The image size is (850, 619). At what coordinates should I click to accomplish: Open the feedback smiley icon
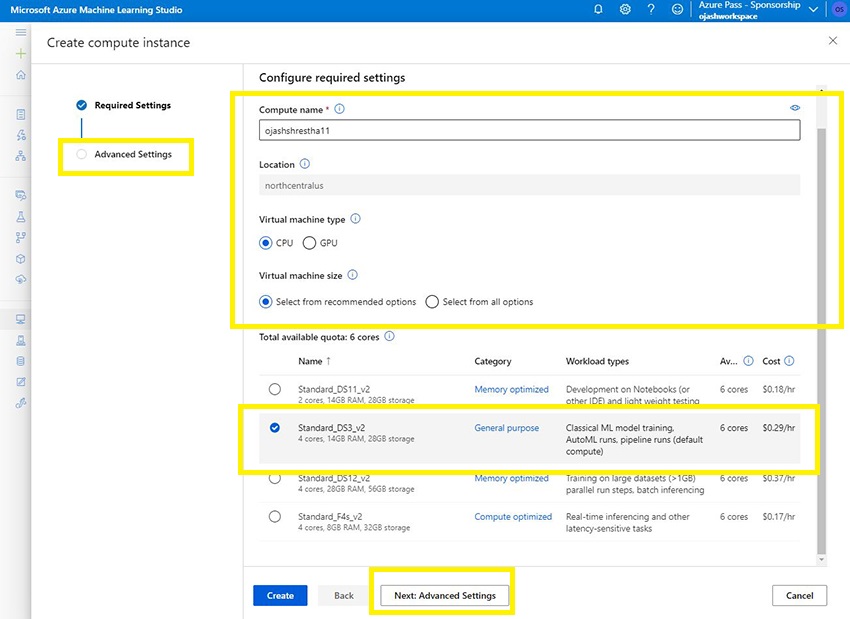(x=678, y=9)
